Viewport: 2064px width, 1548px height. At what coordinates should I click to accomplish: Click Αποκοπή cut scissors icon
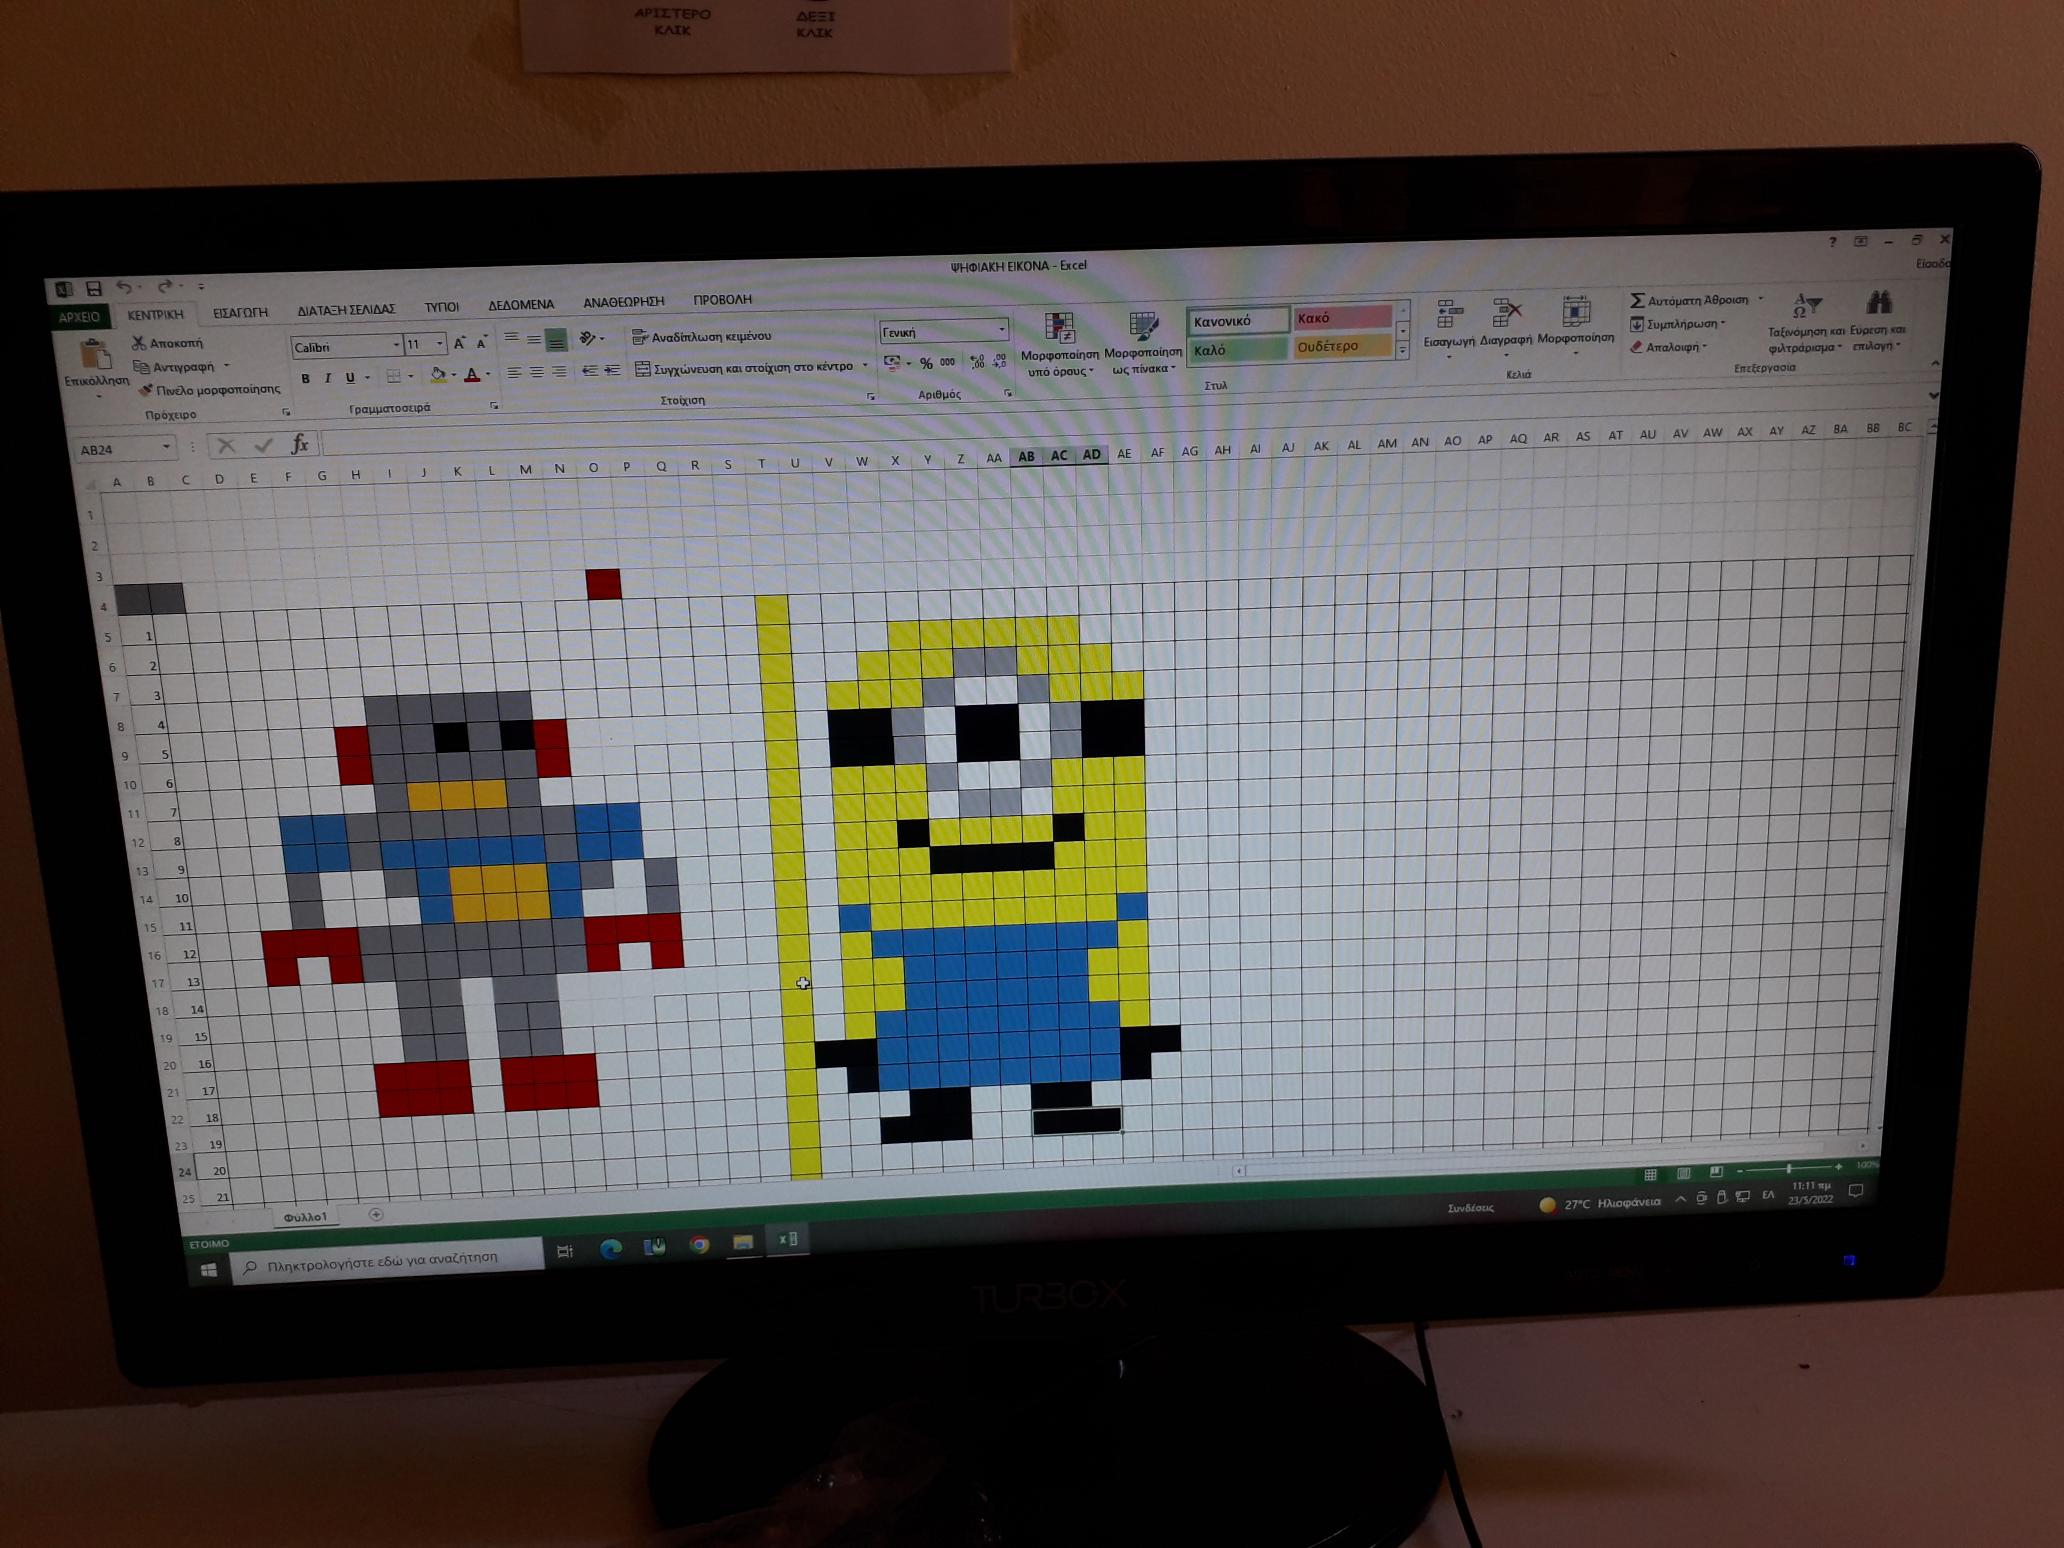point(139,344)
